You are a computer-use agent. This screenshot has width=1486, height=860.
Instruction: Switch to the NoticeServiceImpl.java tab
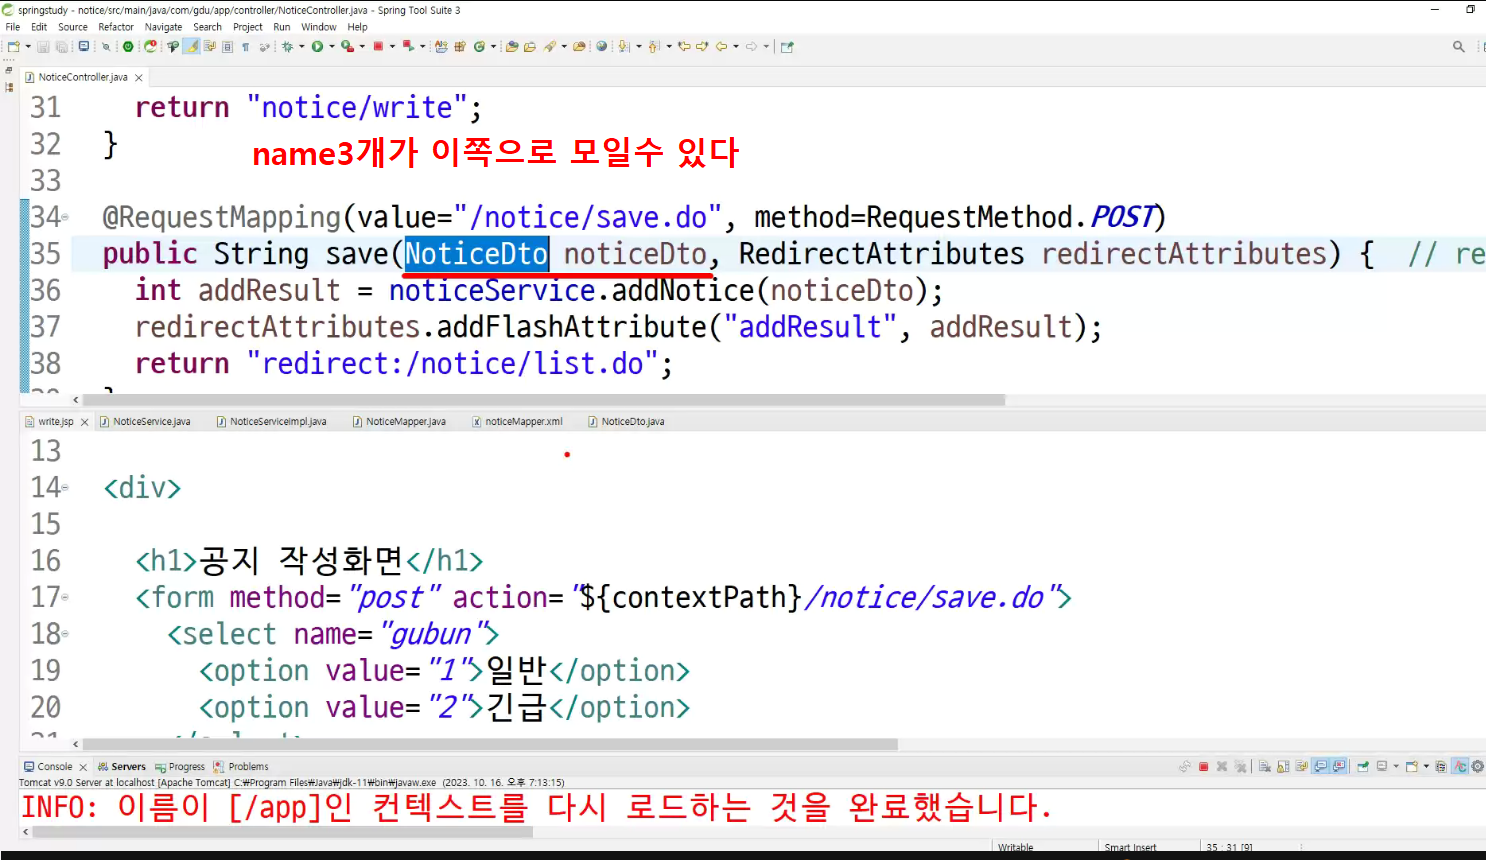pyautogui.click(x=271, y=422)
